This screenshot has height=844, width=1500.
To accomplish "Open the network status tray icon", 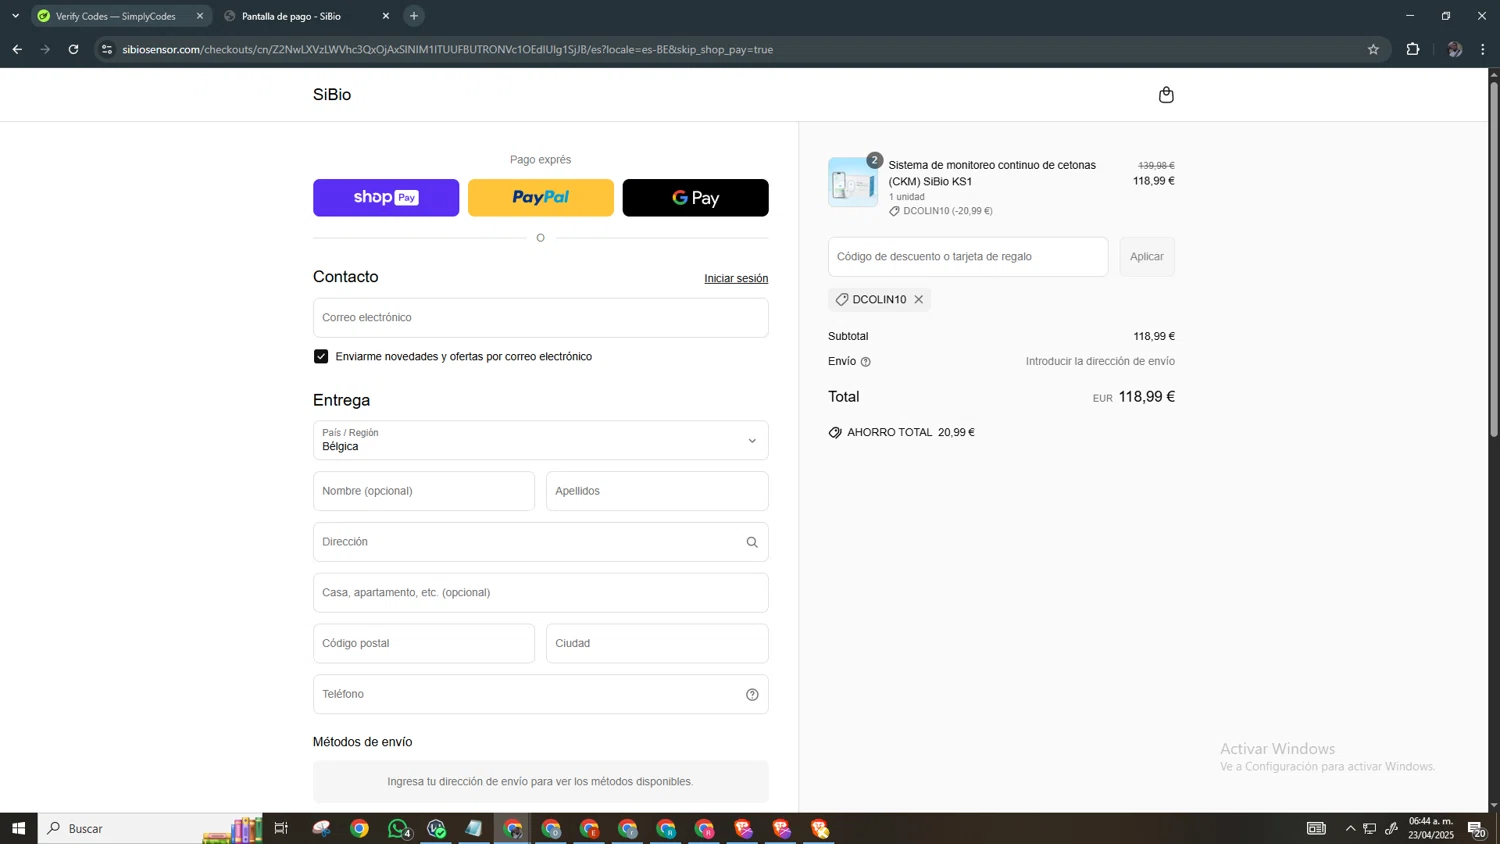I will pyautogui.click(x=1370, y=828).
